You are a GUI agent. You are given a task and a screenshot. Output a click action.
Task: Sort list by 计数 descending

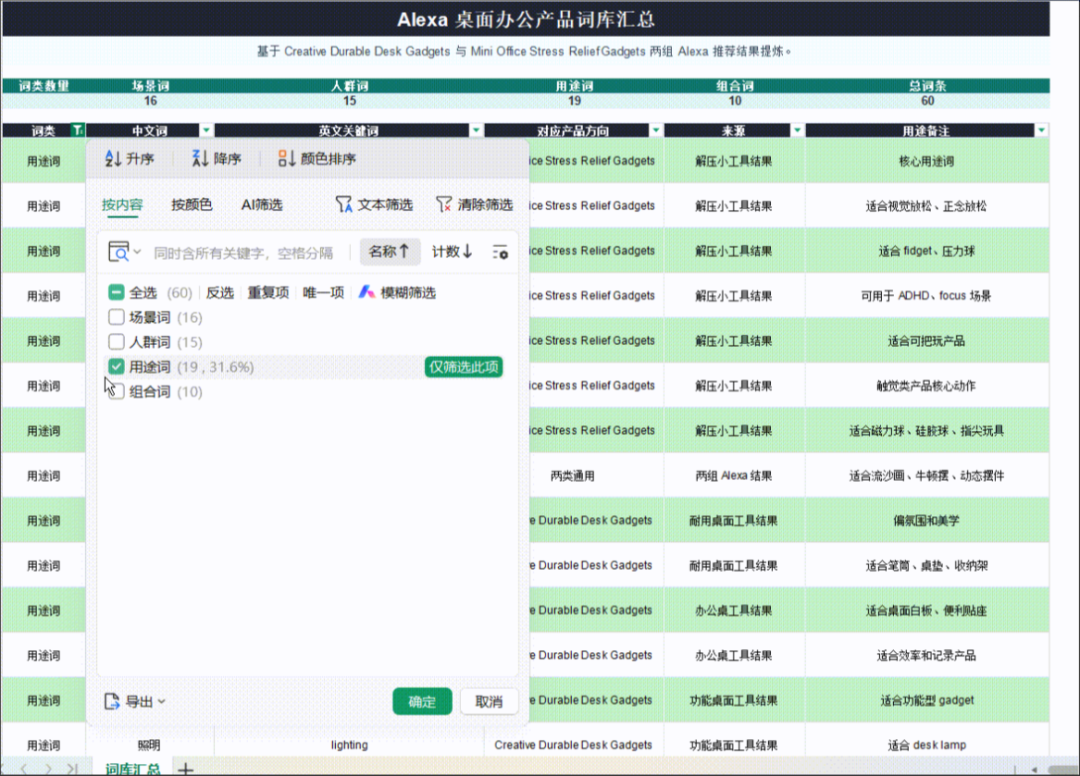[x=452, y=252]
